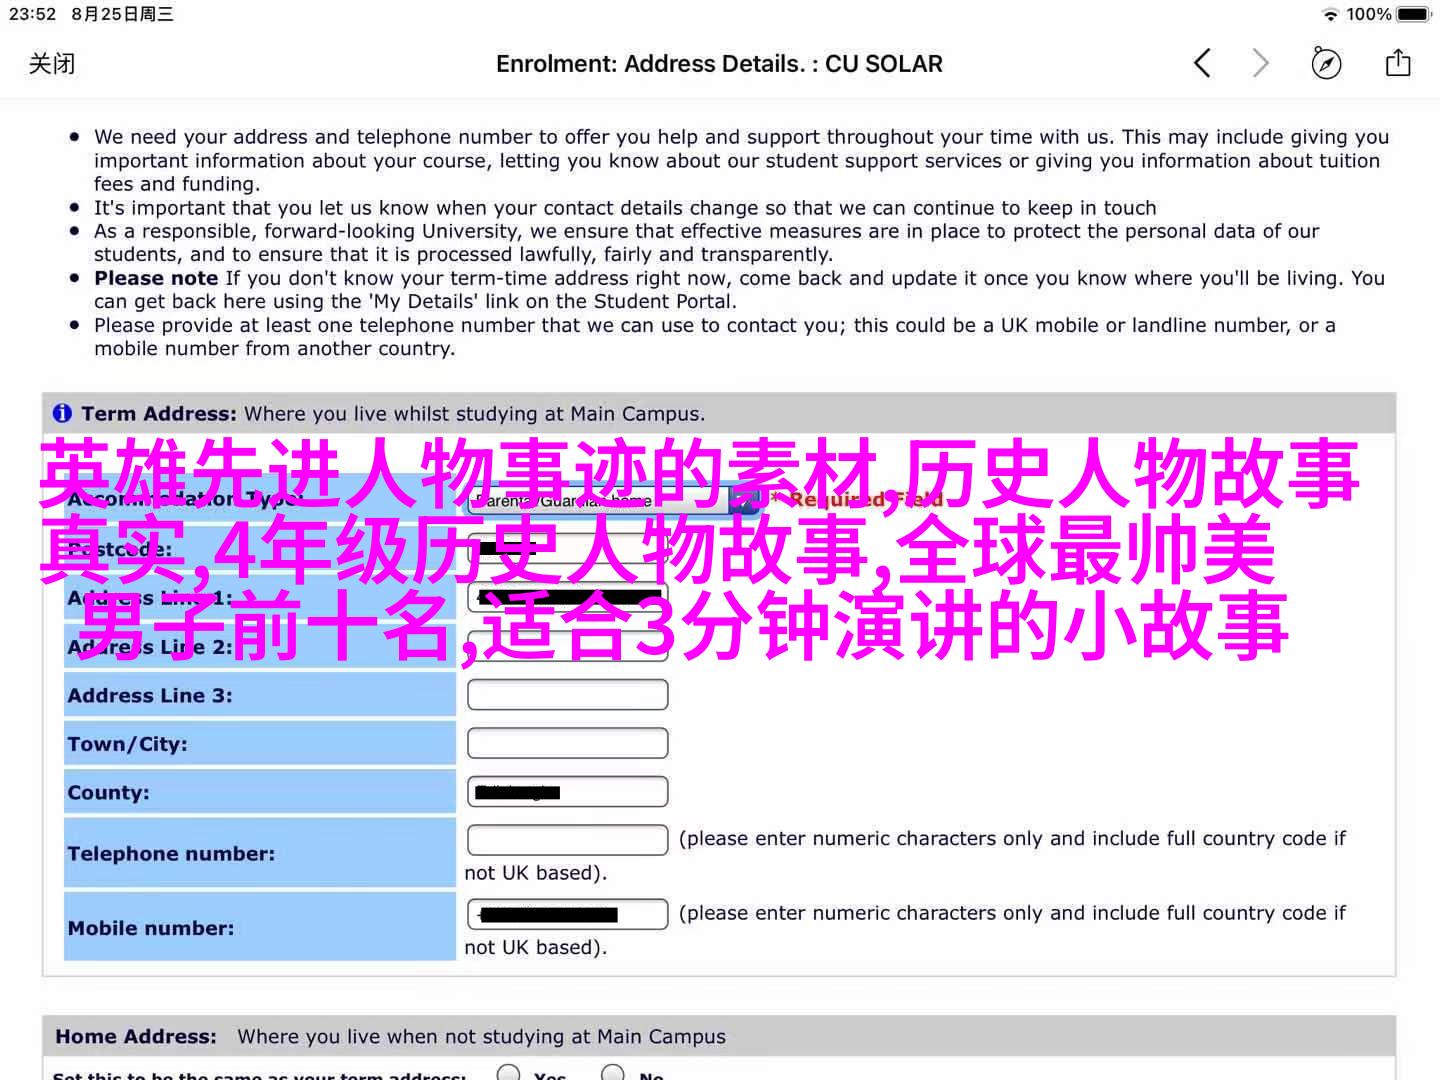Click the Mobile number input field
1440x1080 pixels.
click(567, 914)
